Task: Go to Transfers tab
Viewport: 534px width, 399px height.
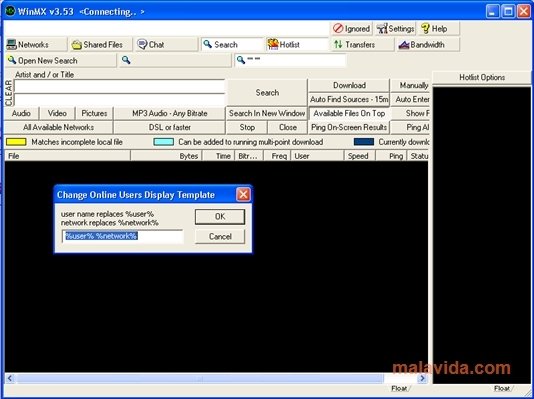Action: point(363,45)
